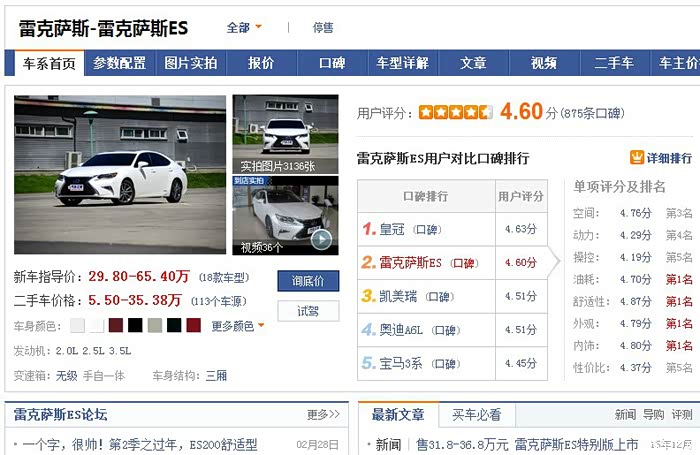This screenshot has width=700, height=455.
Task: Click the 手自一体 transmission link
Action: coord(104,376)
